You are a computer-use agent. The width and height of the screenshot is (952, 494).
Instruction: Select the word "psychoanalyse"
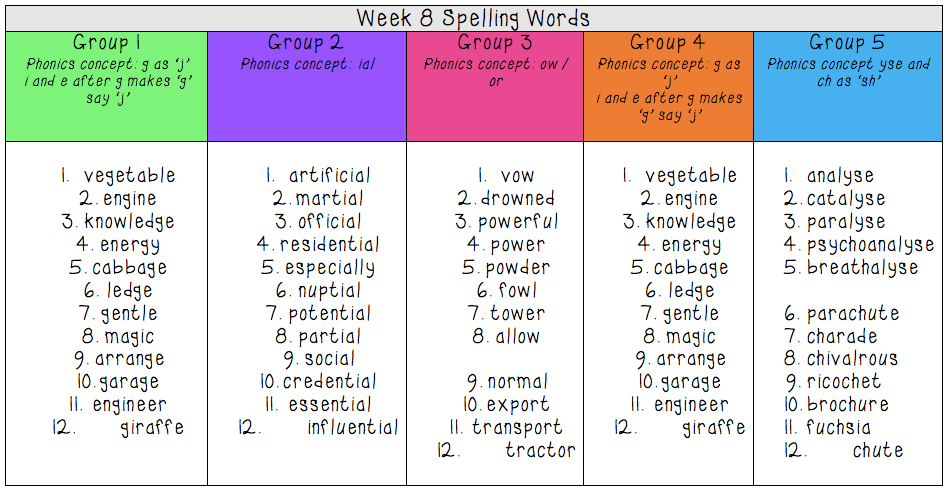tap(870, 245)
